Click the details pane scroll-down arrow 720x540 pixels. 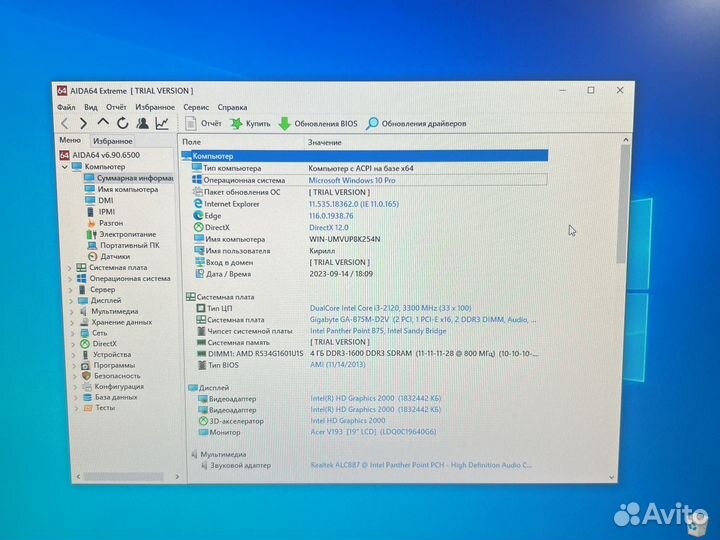pos(612,478)
